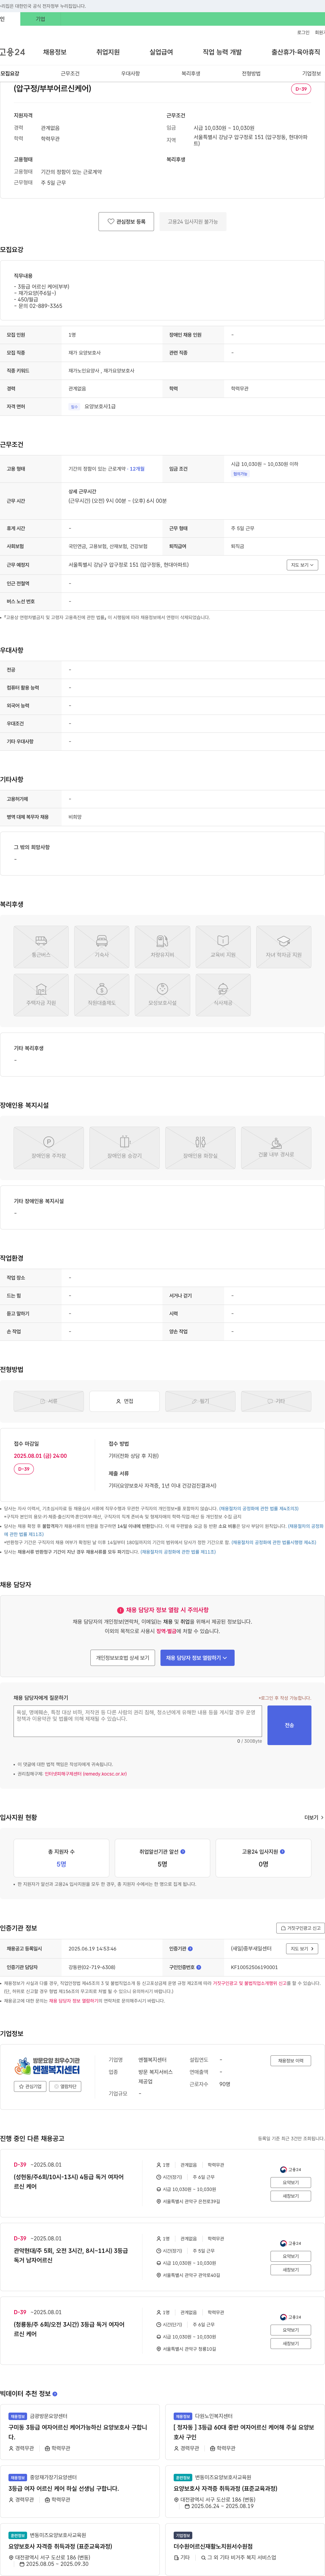Select the 기타 screening method tile
325x2576 pixels.
pos(276,1401)
